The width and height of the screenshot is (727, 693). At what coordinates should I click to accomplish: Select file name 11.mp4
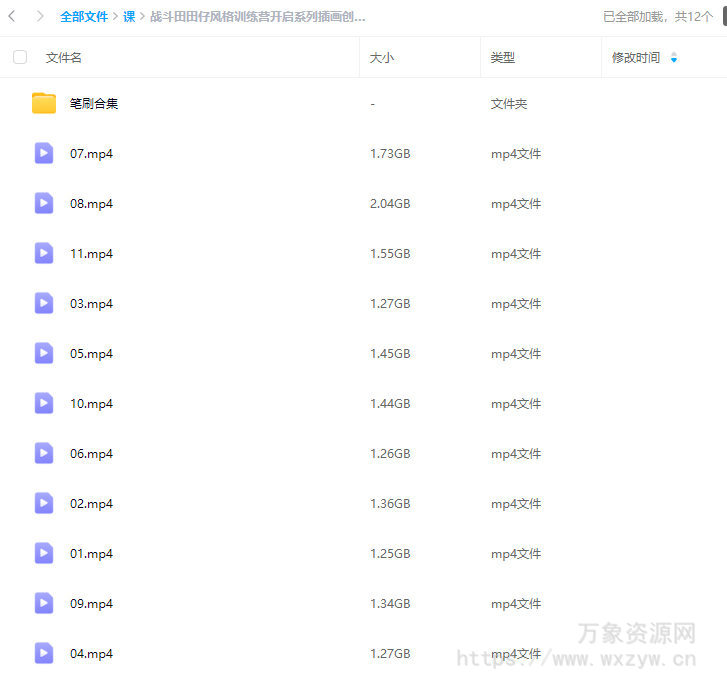coord(91,254)
